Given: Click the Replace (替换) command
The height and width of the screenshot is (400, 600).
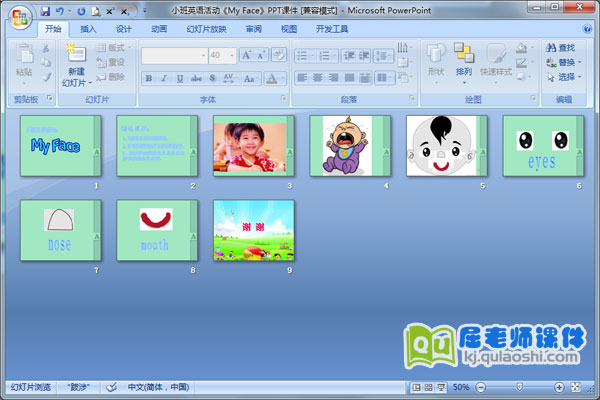Looking at the screenshot, I should coord(561,62).
